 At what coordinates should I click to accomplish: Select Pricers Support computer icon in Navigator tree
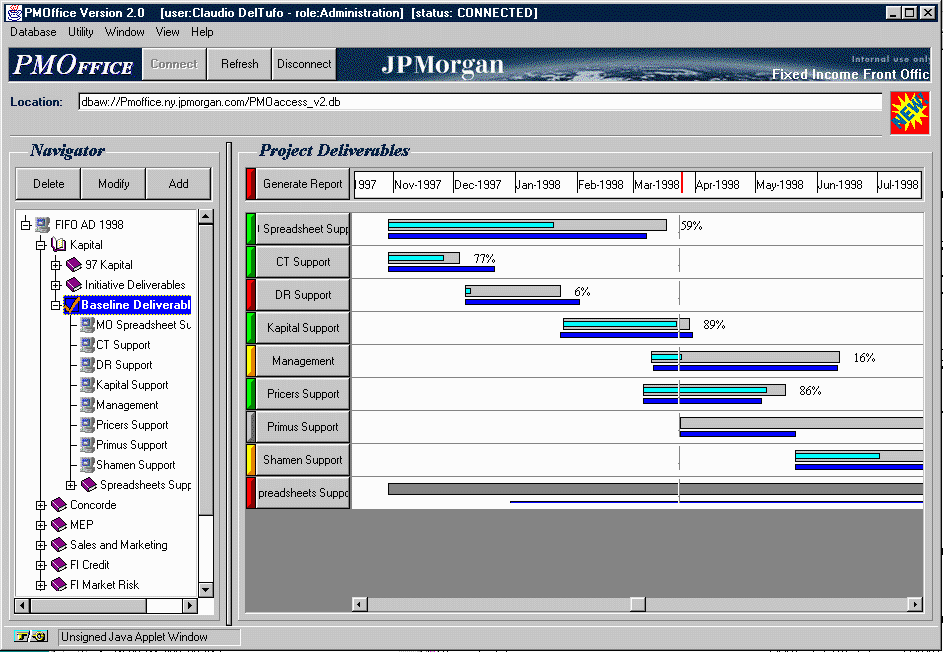click(88, 425)
